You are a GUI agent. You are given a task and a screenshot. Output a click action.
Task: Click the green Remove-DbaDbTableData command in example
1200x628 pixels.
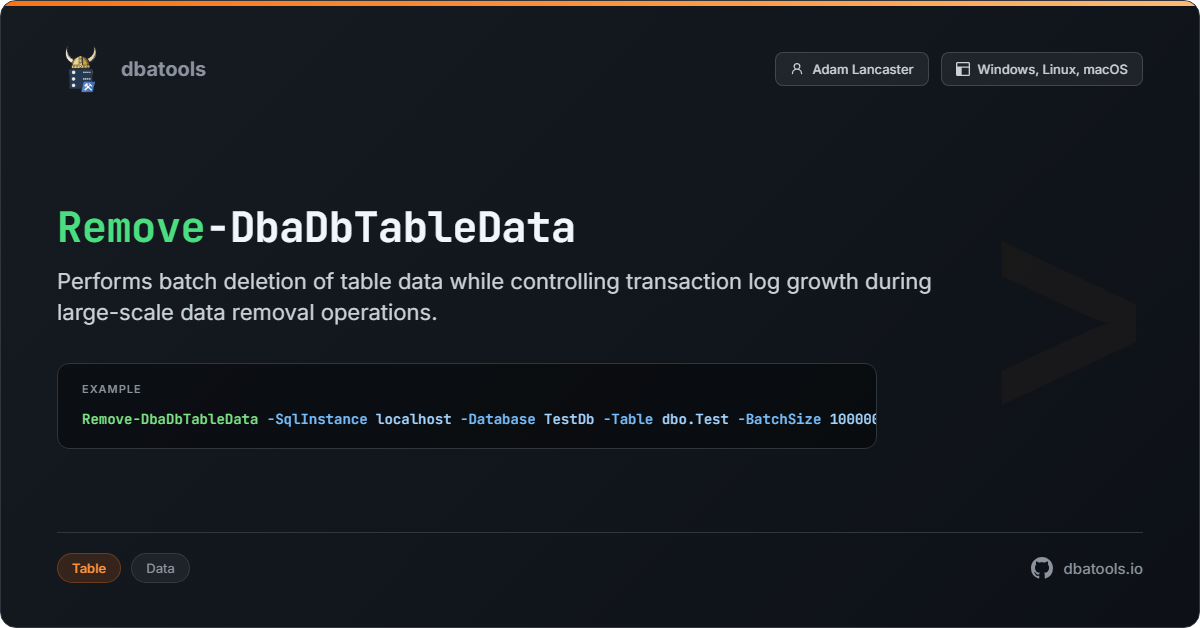tap(170, 419)
